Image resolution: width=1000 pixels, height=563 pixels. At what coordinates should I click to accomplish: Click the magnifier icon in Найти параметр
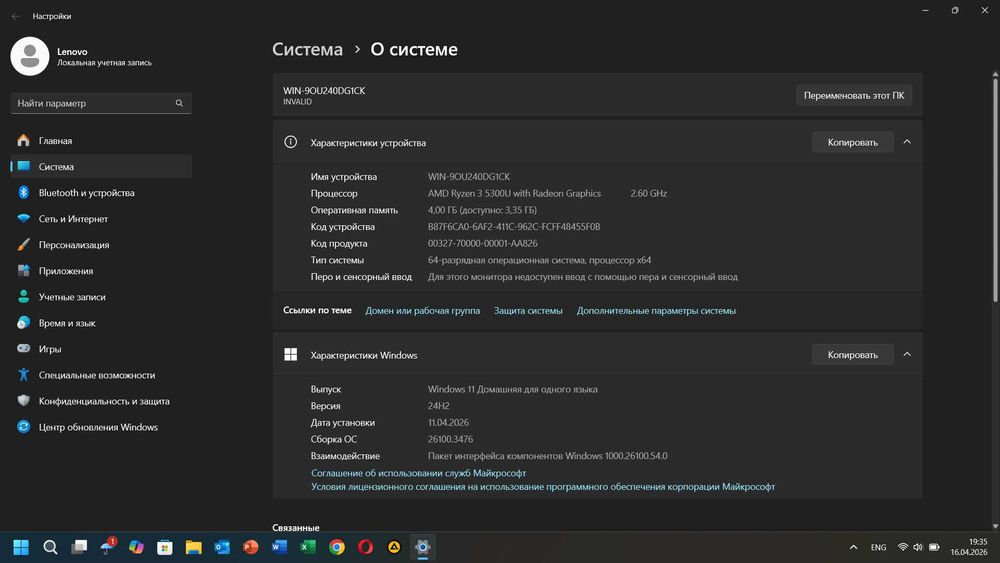click(179, 103)
